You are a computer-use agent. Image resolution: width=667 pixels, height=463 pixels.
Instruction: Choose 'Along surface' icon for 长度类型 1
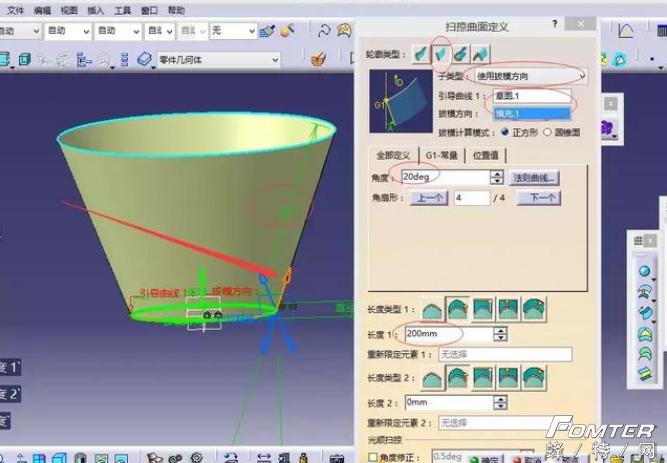point(534,309)
